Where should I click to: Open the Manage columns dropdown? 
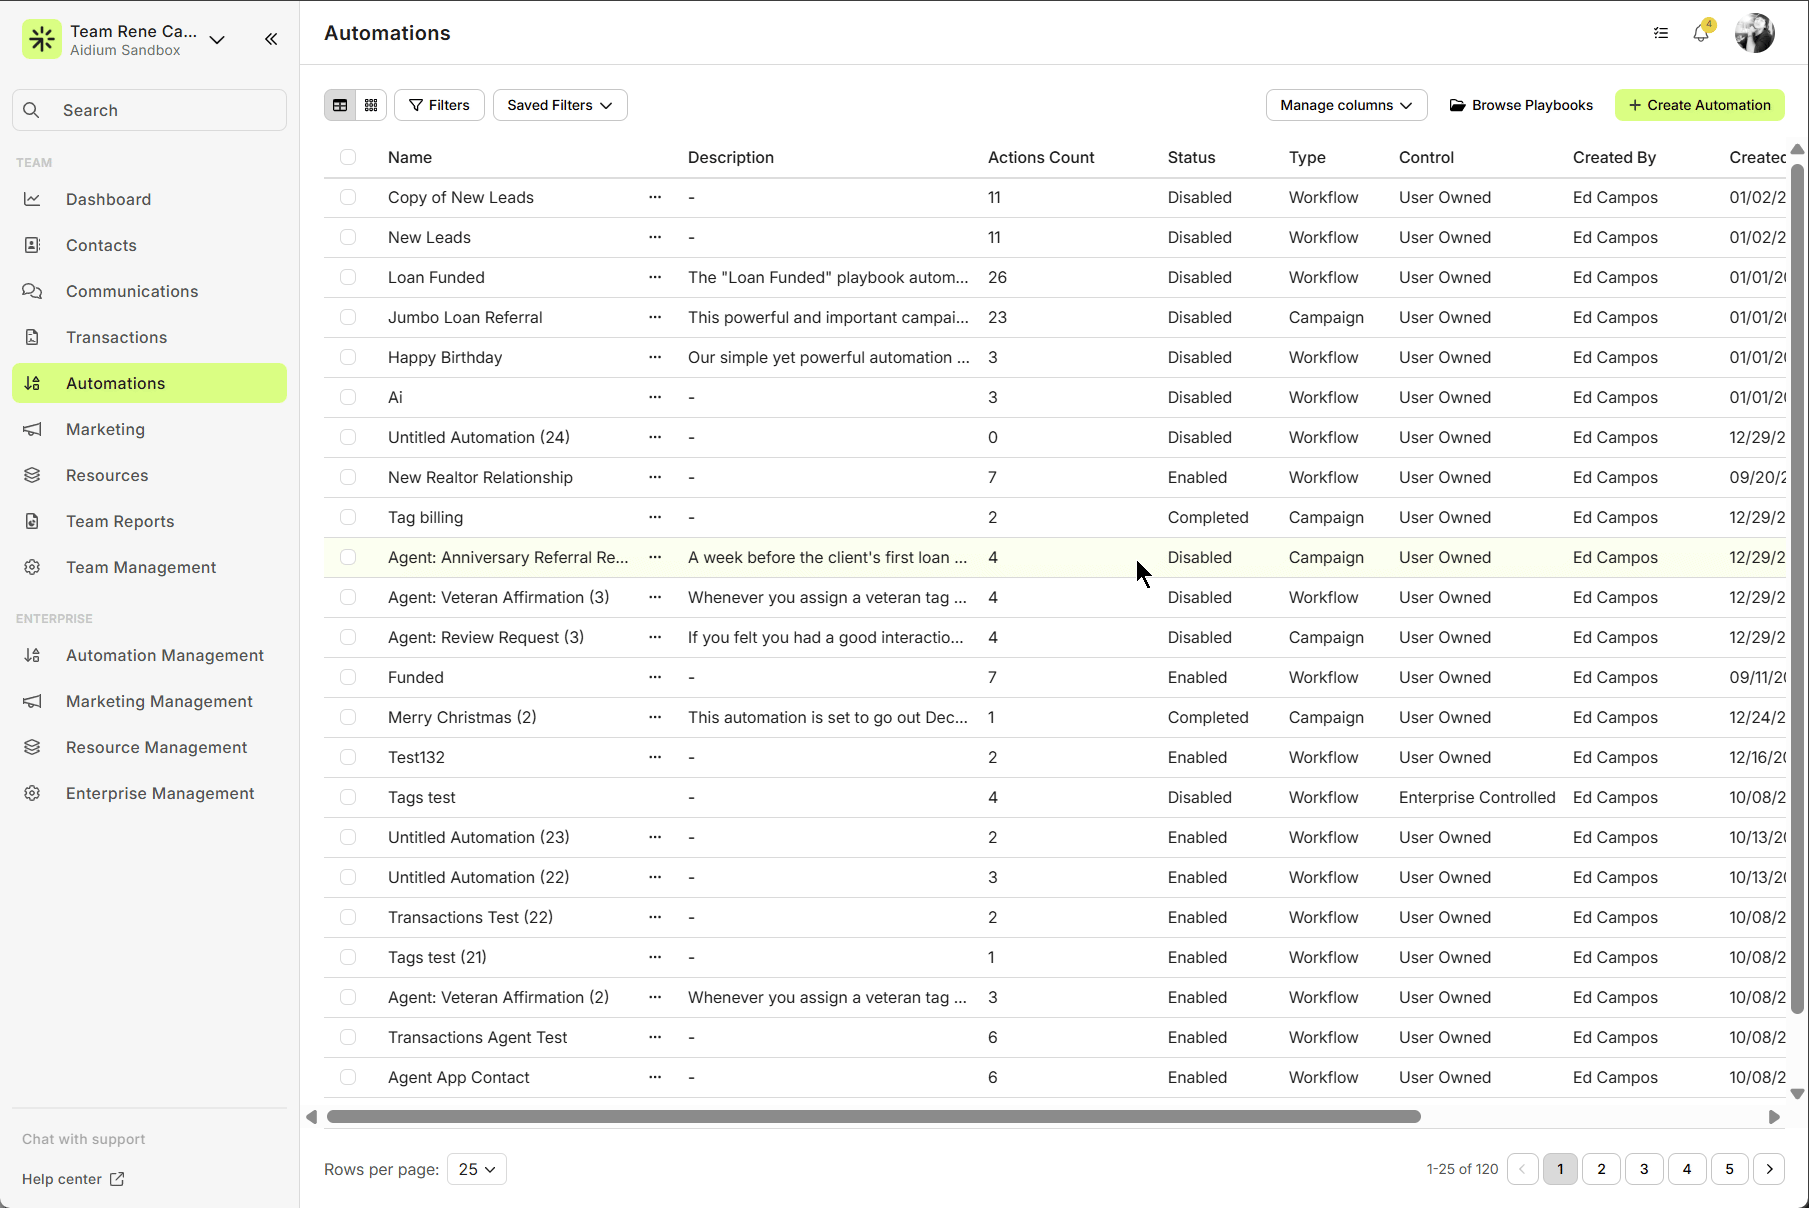[x=1345, y=105]
